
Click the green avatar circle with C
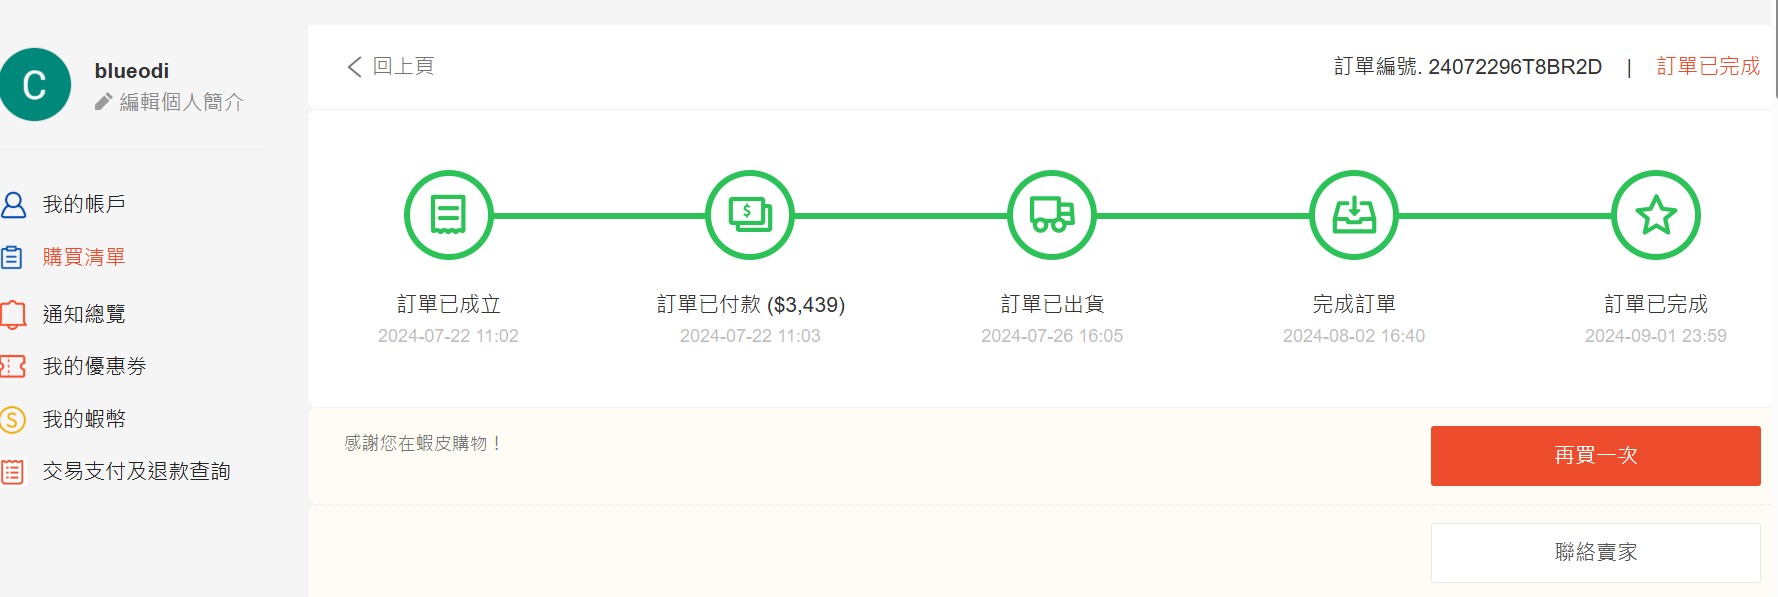coord(35,85)
